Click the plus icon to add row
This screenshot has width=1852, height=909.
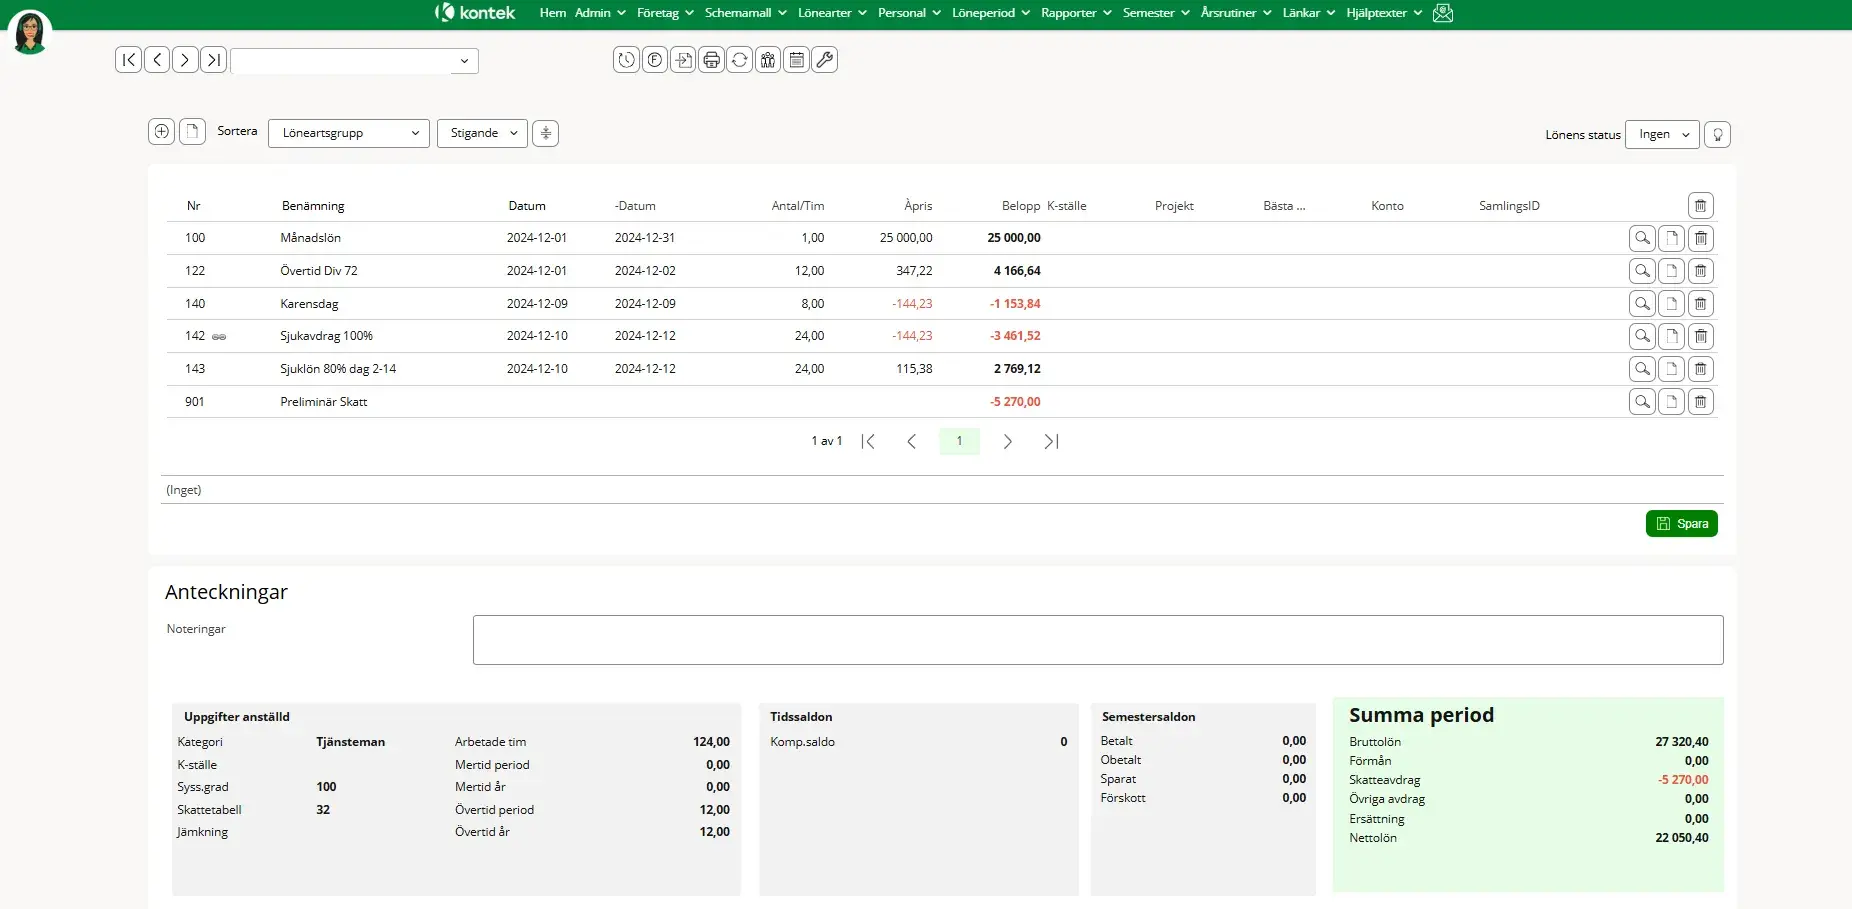[161, 132]
